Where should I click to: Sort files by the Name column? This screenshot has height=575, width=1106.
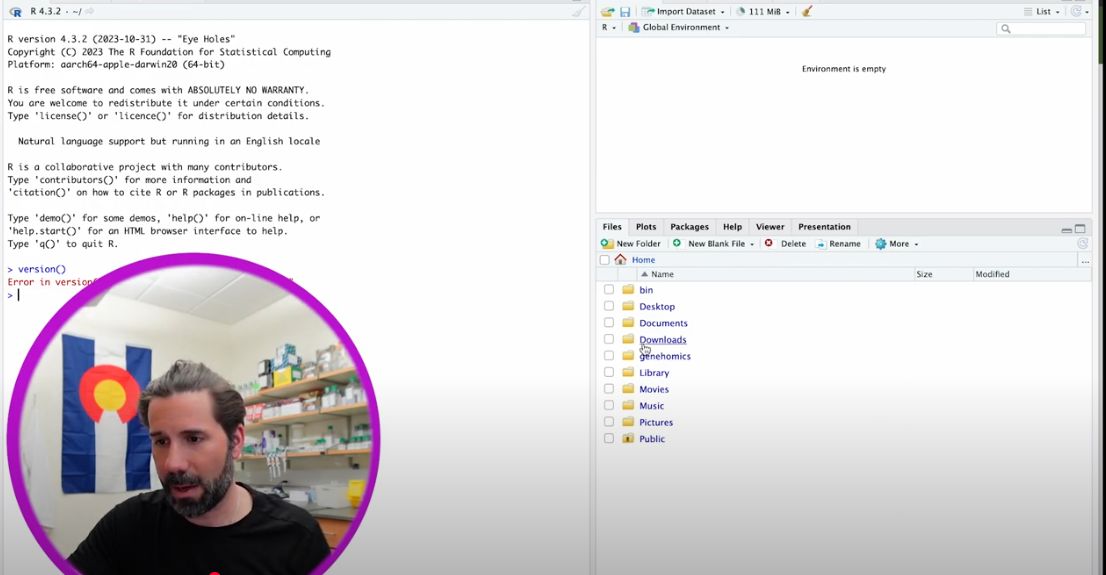pos(662,274)
